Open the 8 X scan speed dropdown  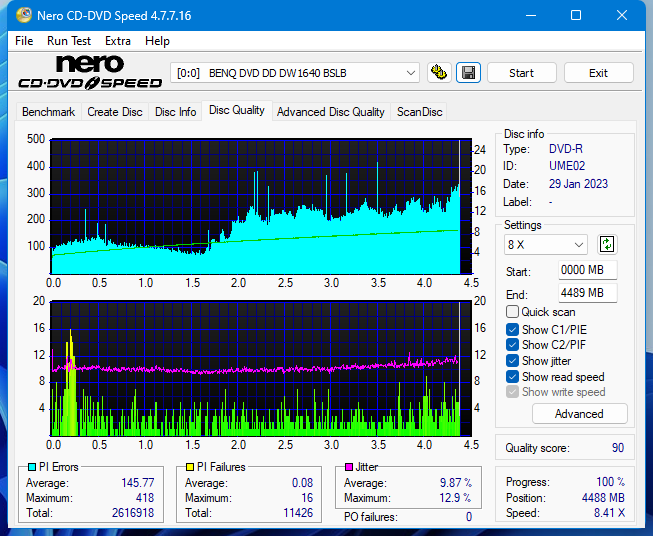point(546,244)
